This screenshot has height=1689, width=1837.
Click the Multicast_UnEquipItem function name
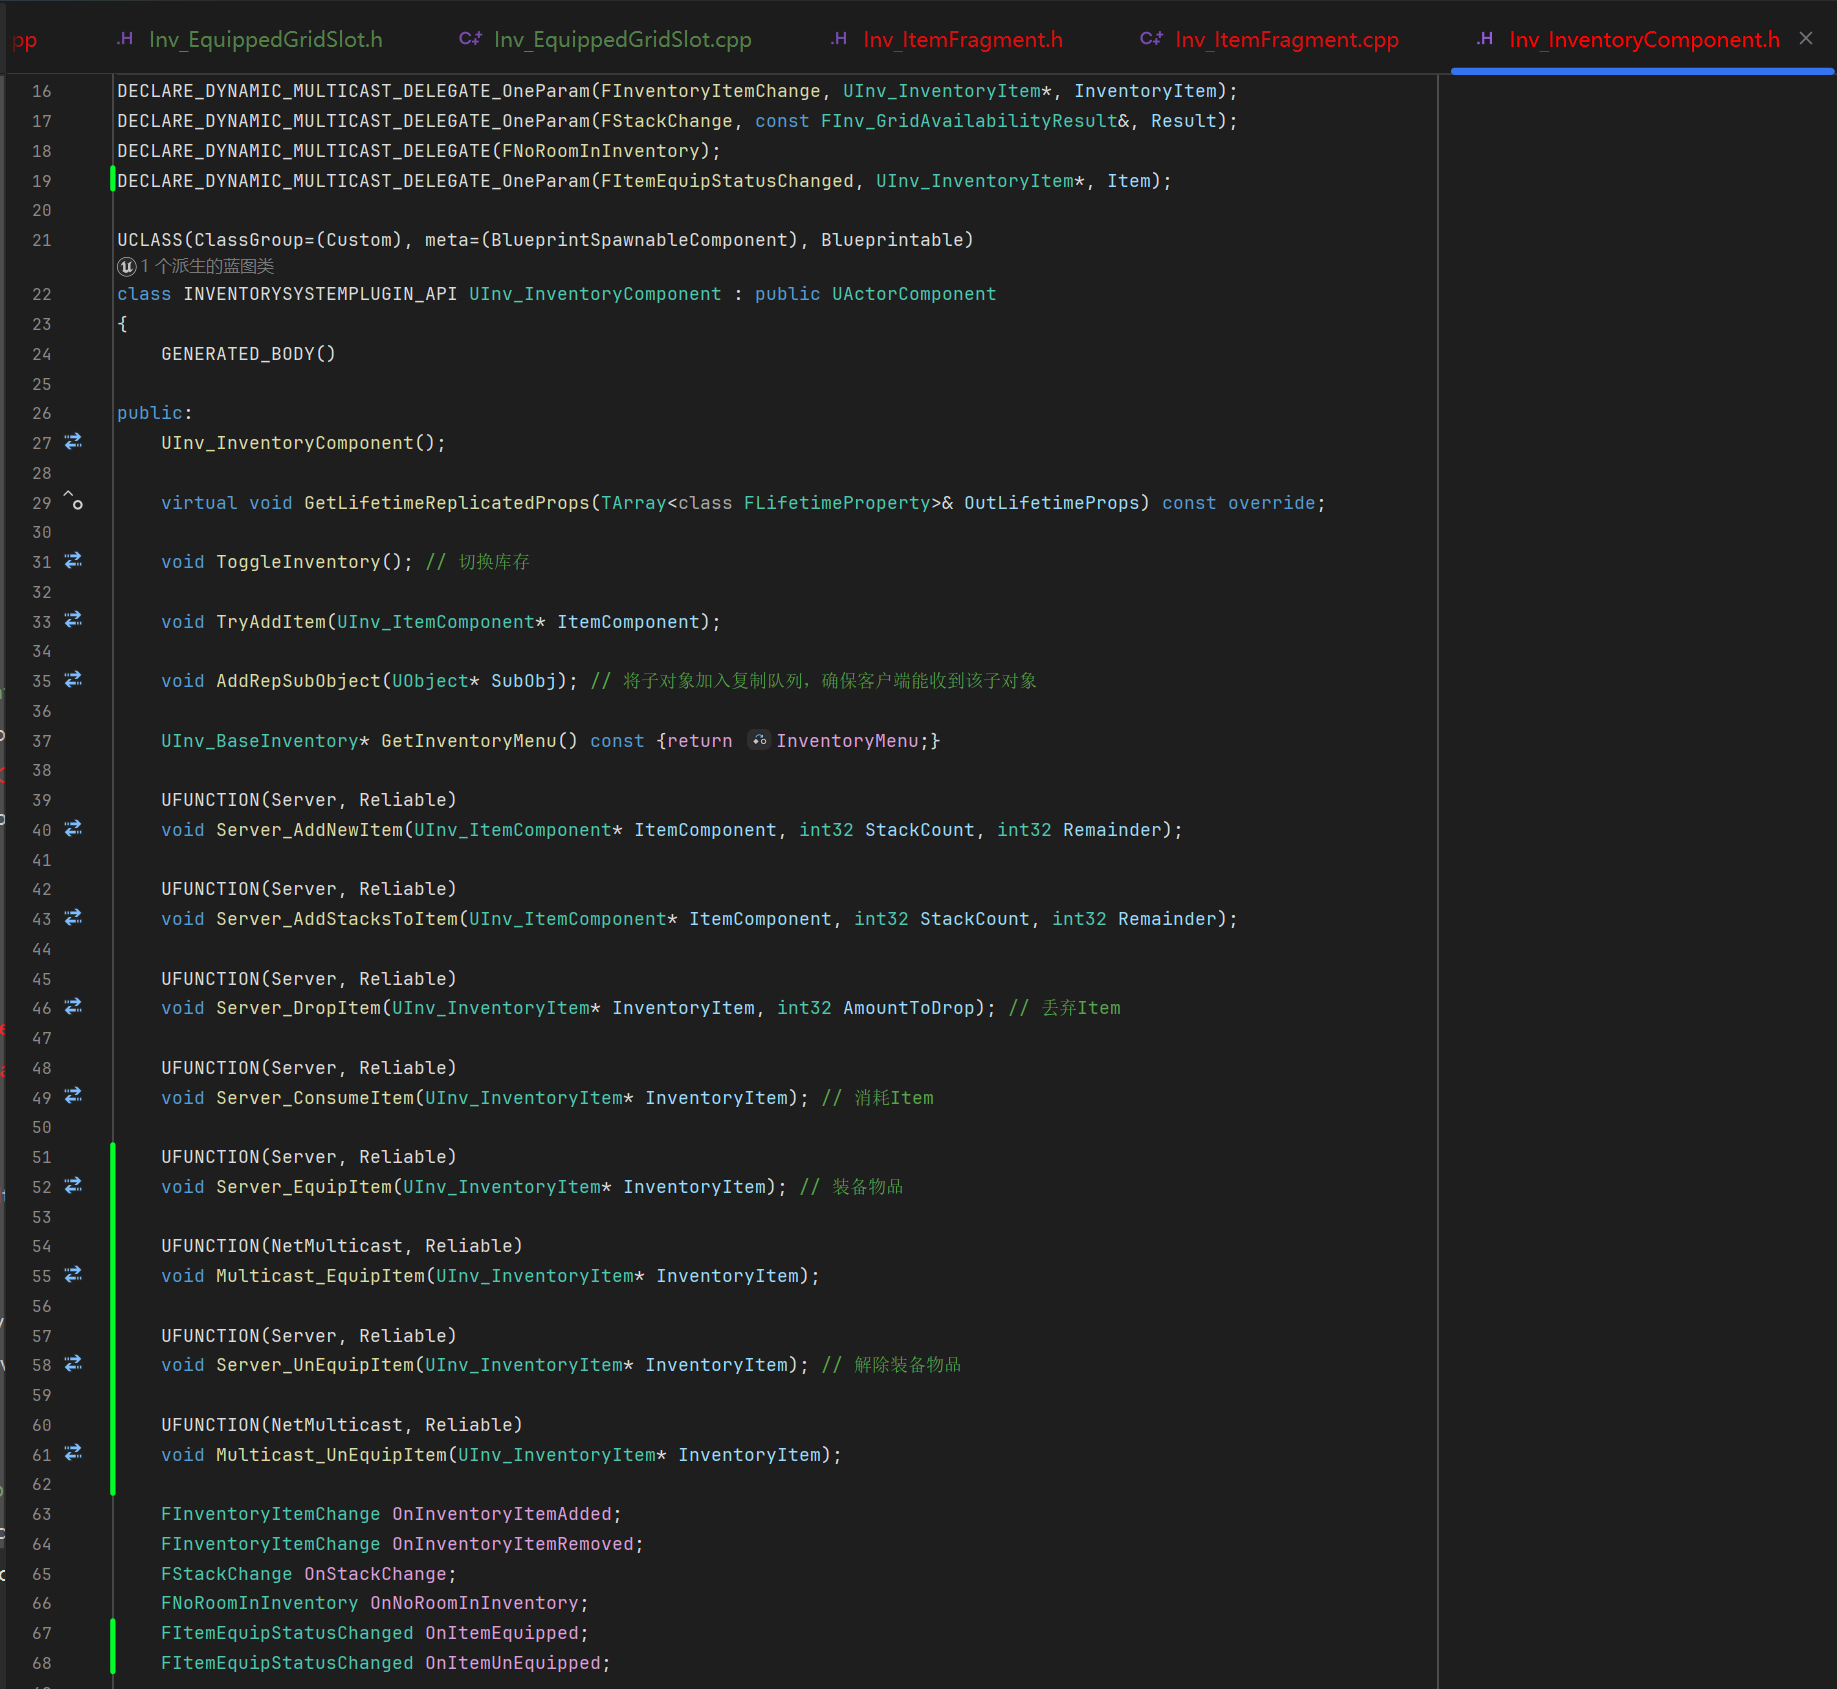tap(332, 1455)
